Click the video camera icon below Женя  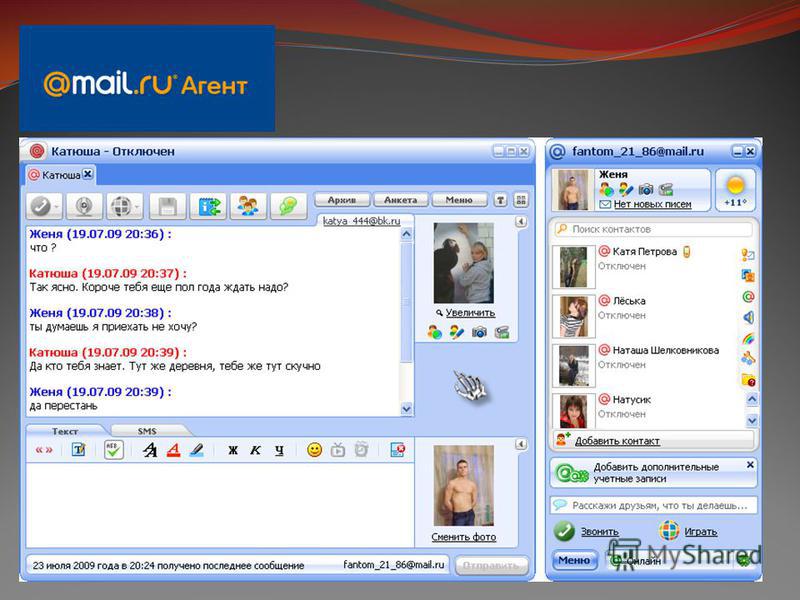point(666,190)
